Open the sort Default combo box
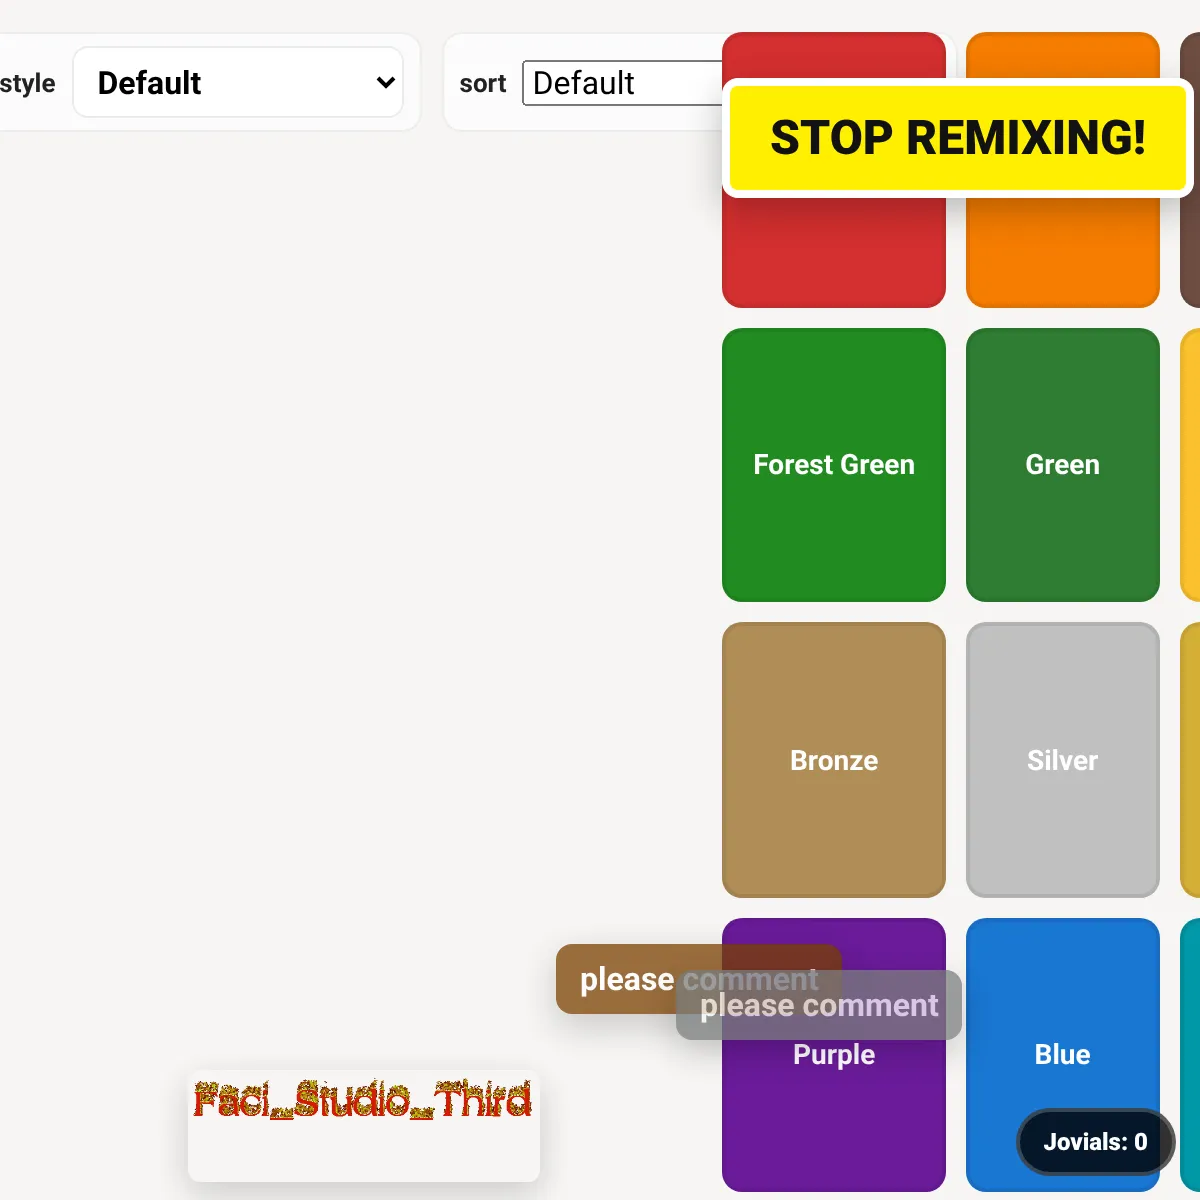 coord(622,83)
